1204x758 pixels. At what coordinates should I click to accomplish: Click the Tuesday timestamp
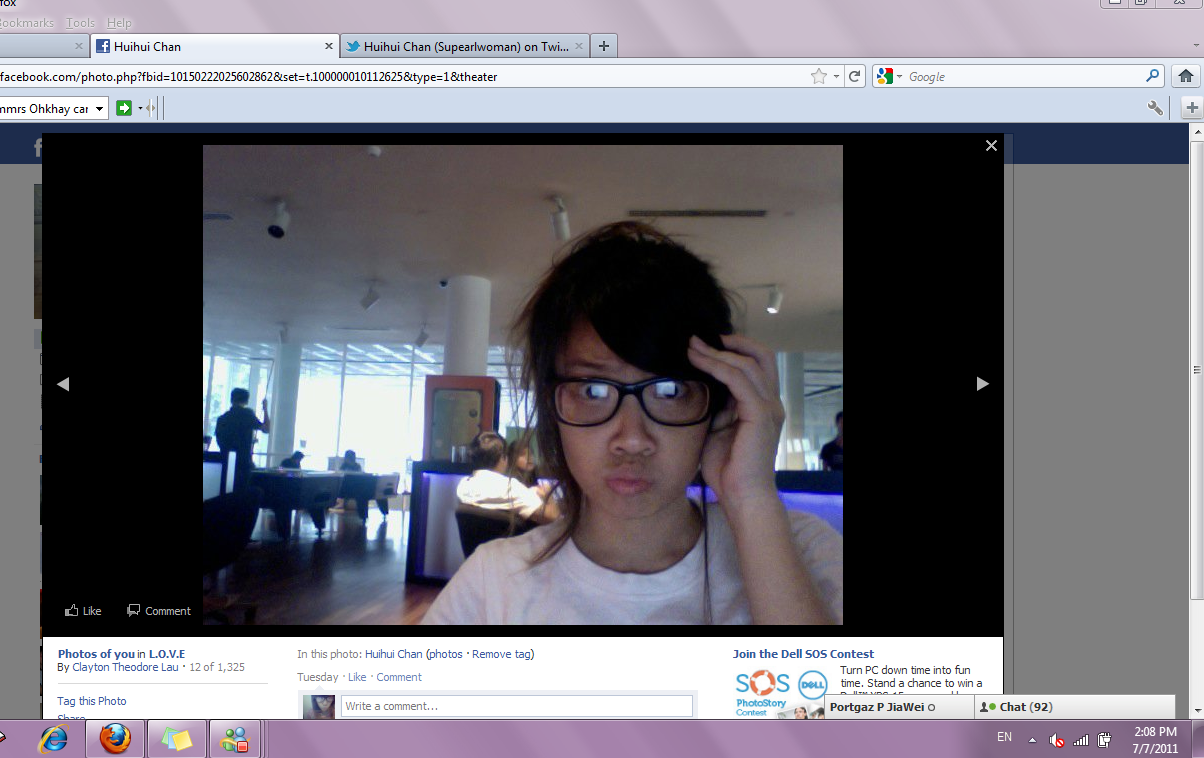tap(317, 677)
